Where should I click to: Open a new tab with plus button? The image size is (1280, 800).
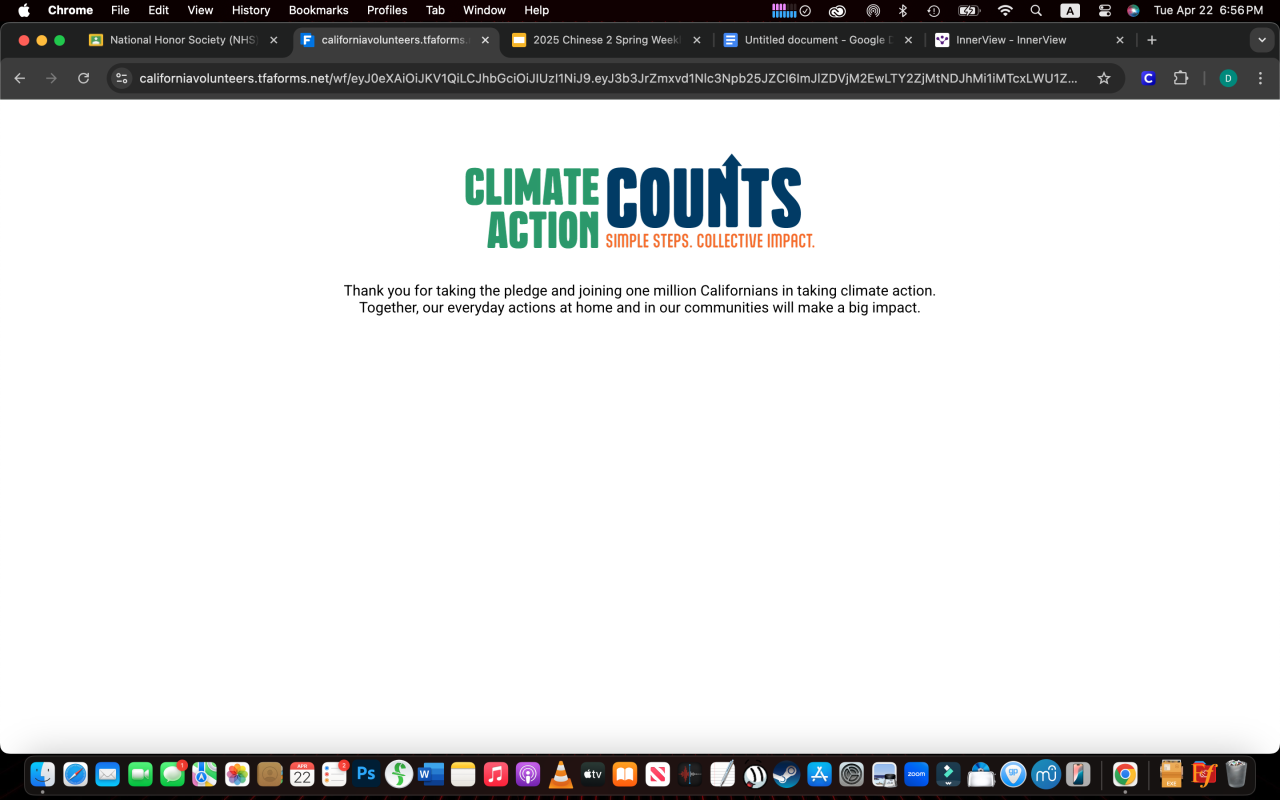(1152, 40)
